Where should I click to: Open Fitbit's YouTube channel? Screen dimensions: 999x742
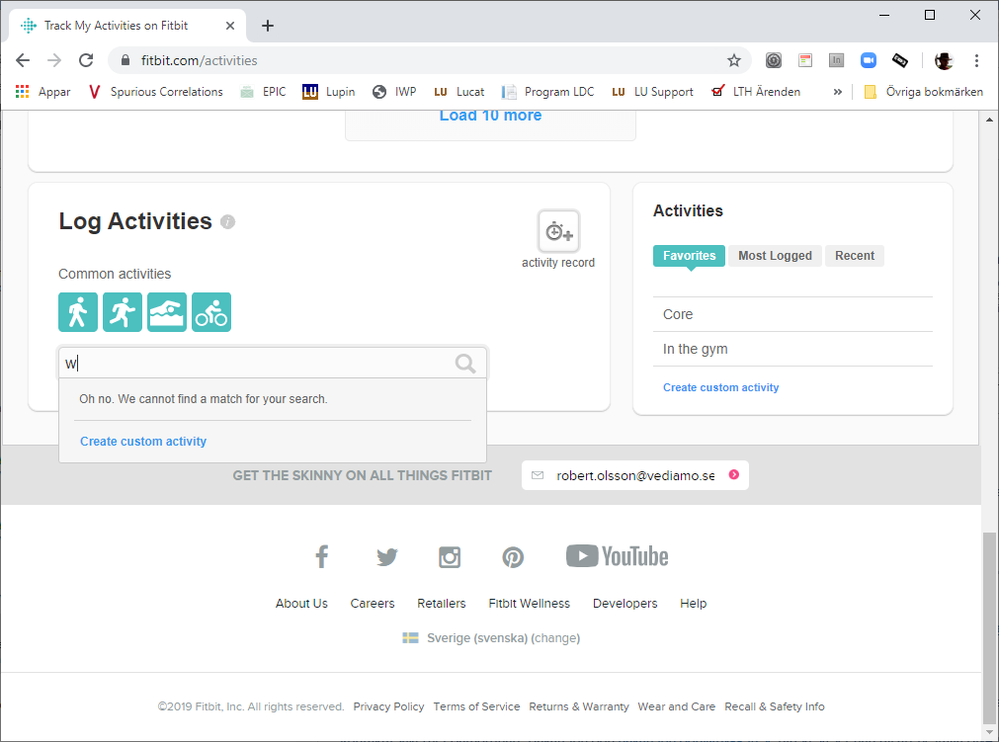point(617,556)
